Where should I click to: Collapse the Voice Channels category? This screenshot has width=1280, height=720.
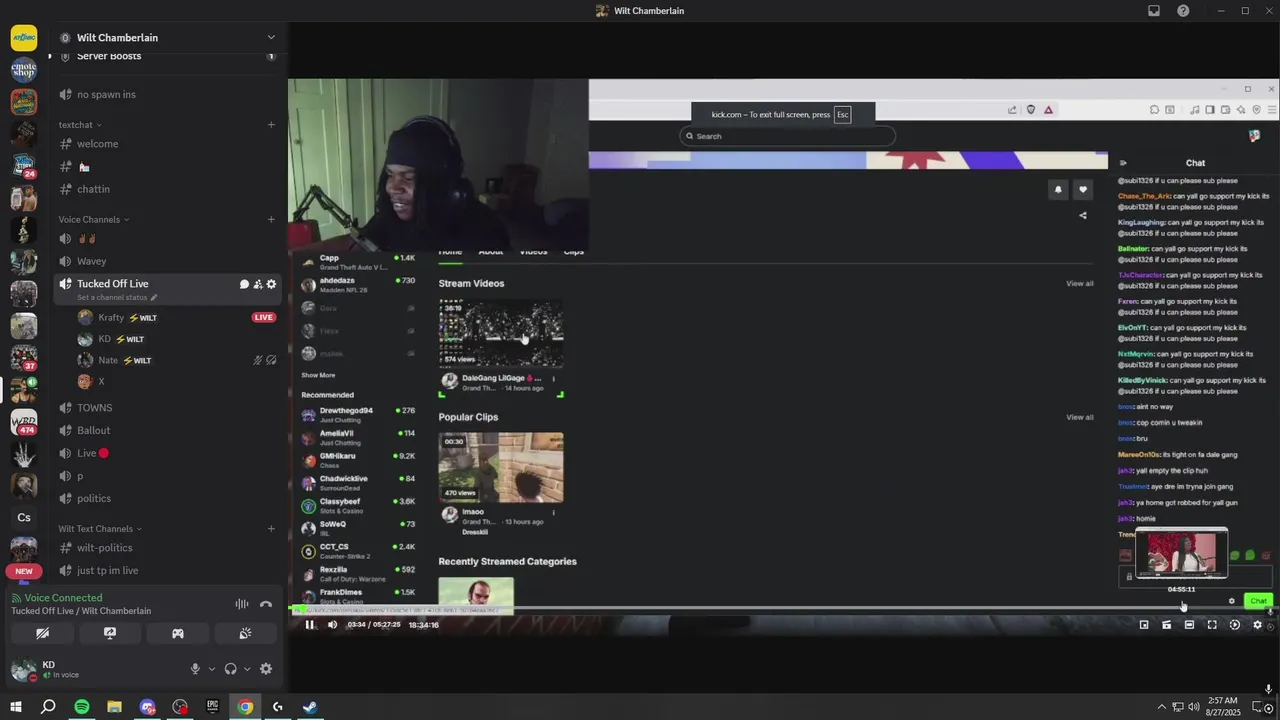pyautogui.click(x=94, y=219)
